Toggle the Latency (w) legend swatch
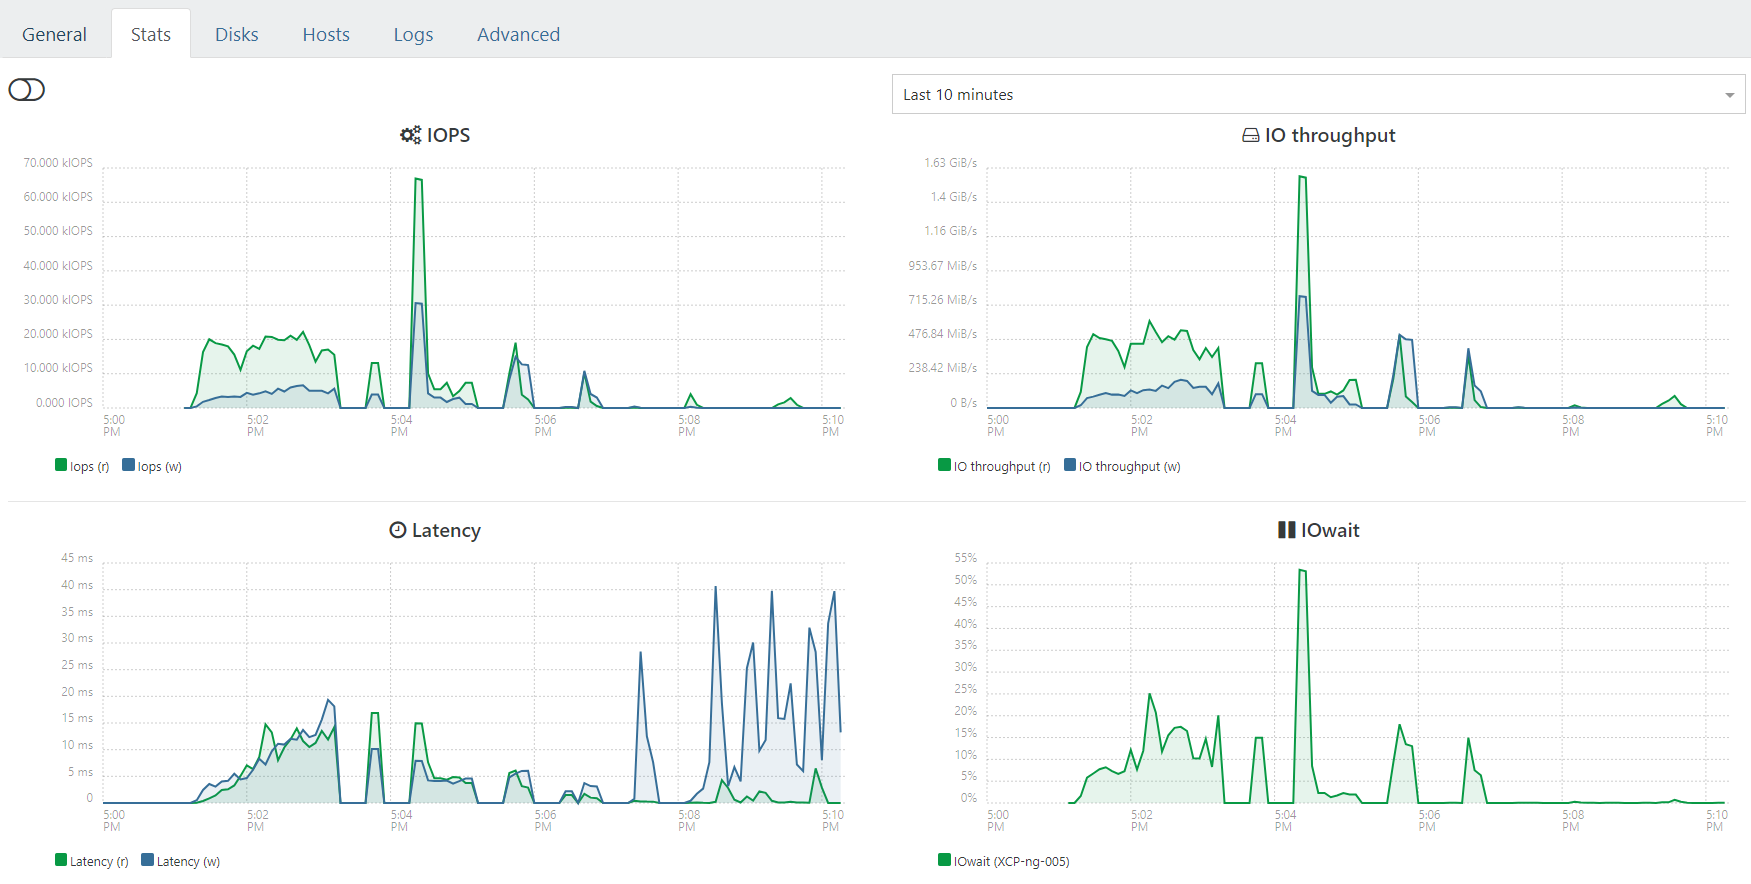Viewport: 1751px width, 884px height. point(147,859)
